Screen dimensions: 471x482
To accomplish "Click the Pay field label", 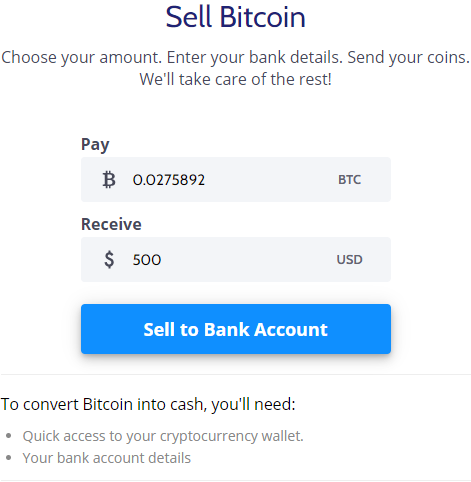I will pos(95,145).
